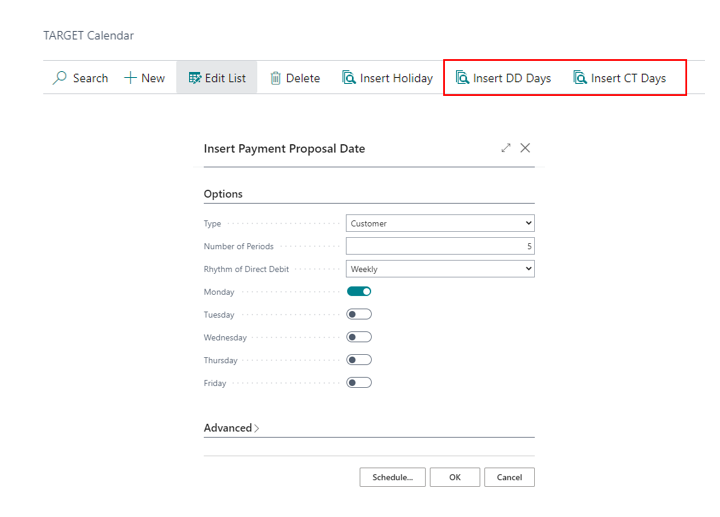Open the Type dropdown showing Customer

tap(440, 224)
